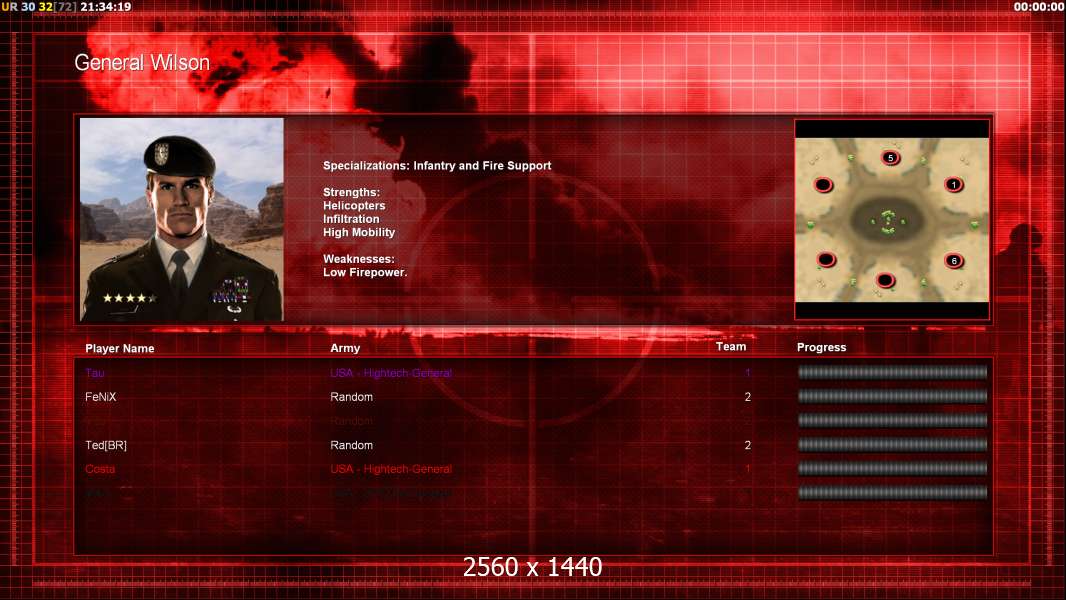Click Tau's loading progress bar
1066x600 pixels.
pyautogui.click(x=893, y=372)
